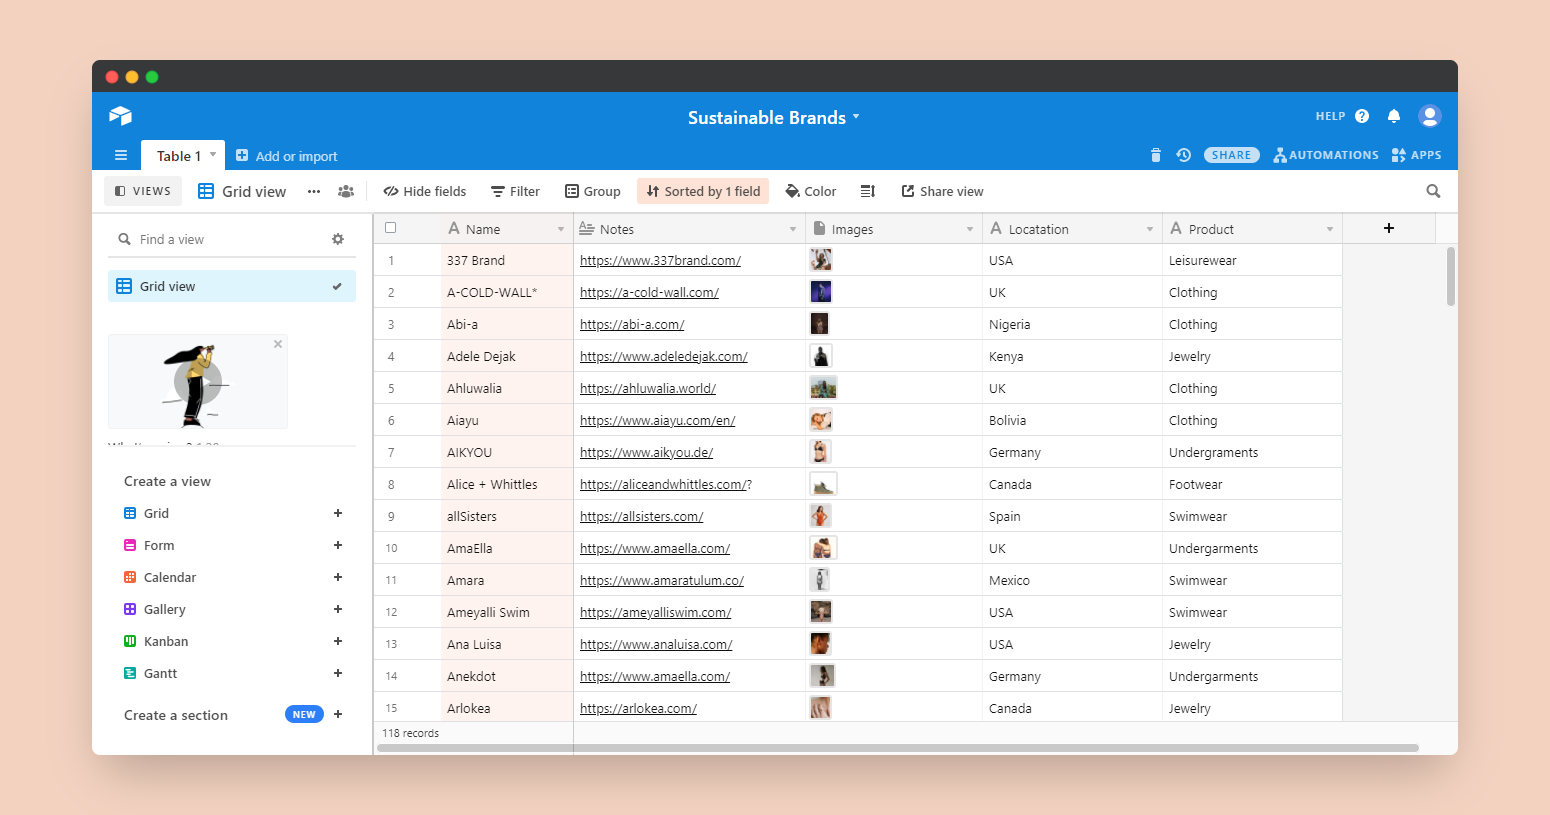
Task: Open the a-cold-wall.com link
Action: point(649,292)
